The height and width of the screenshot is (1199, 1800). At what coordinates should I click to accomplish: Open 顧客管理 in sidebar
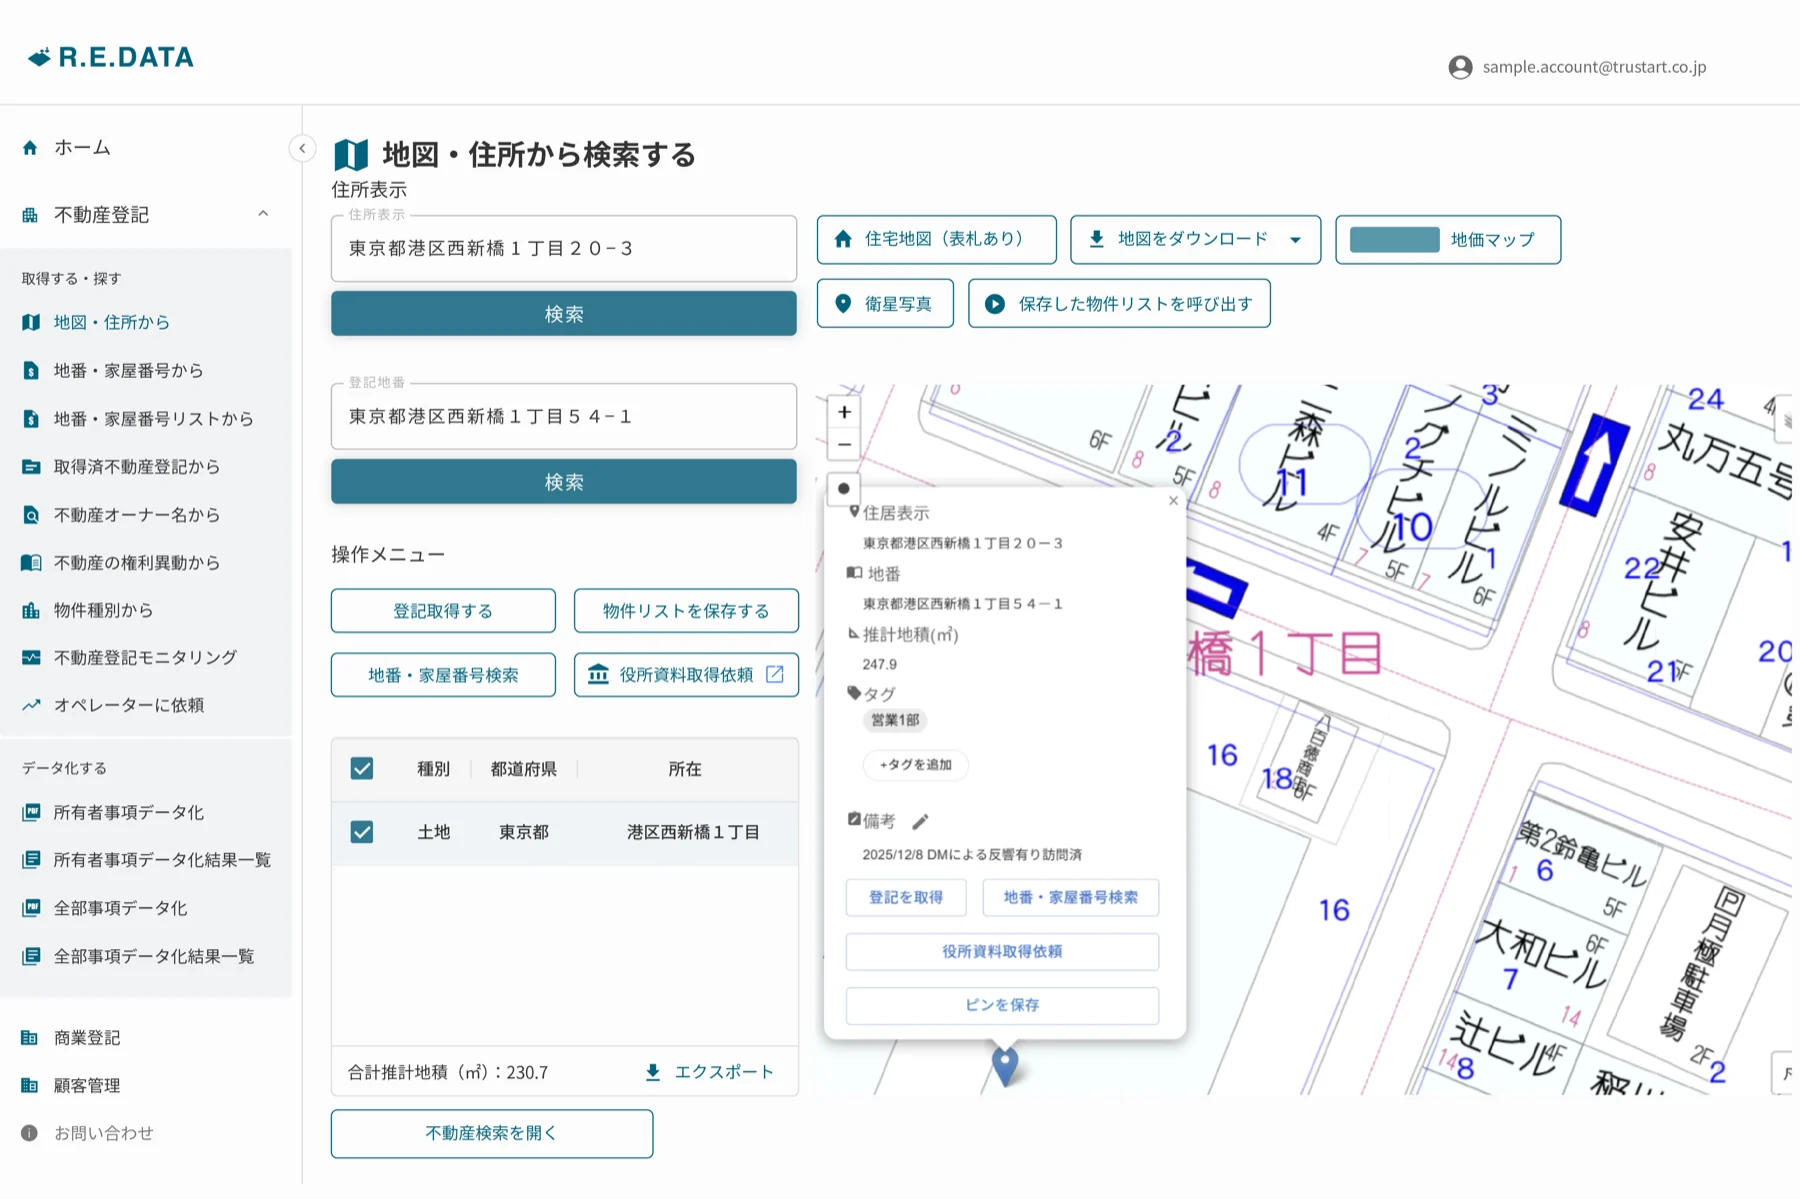coord(87,1085)
